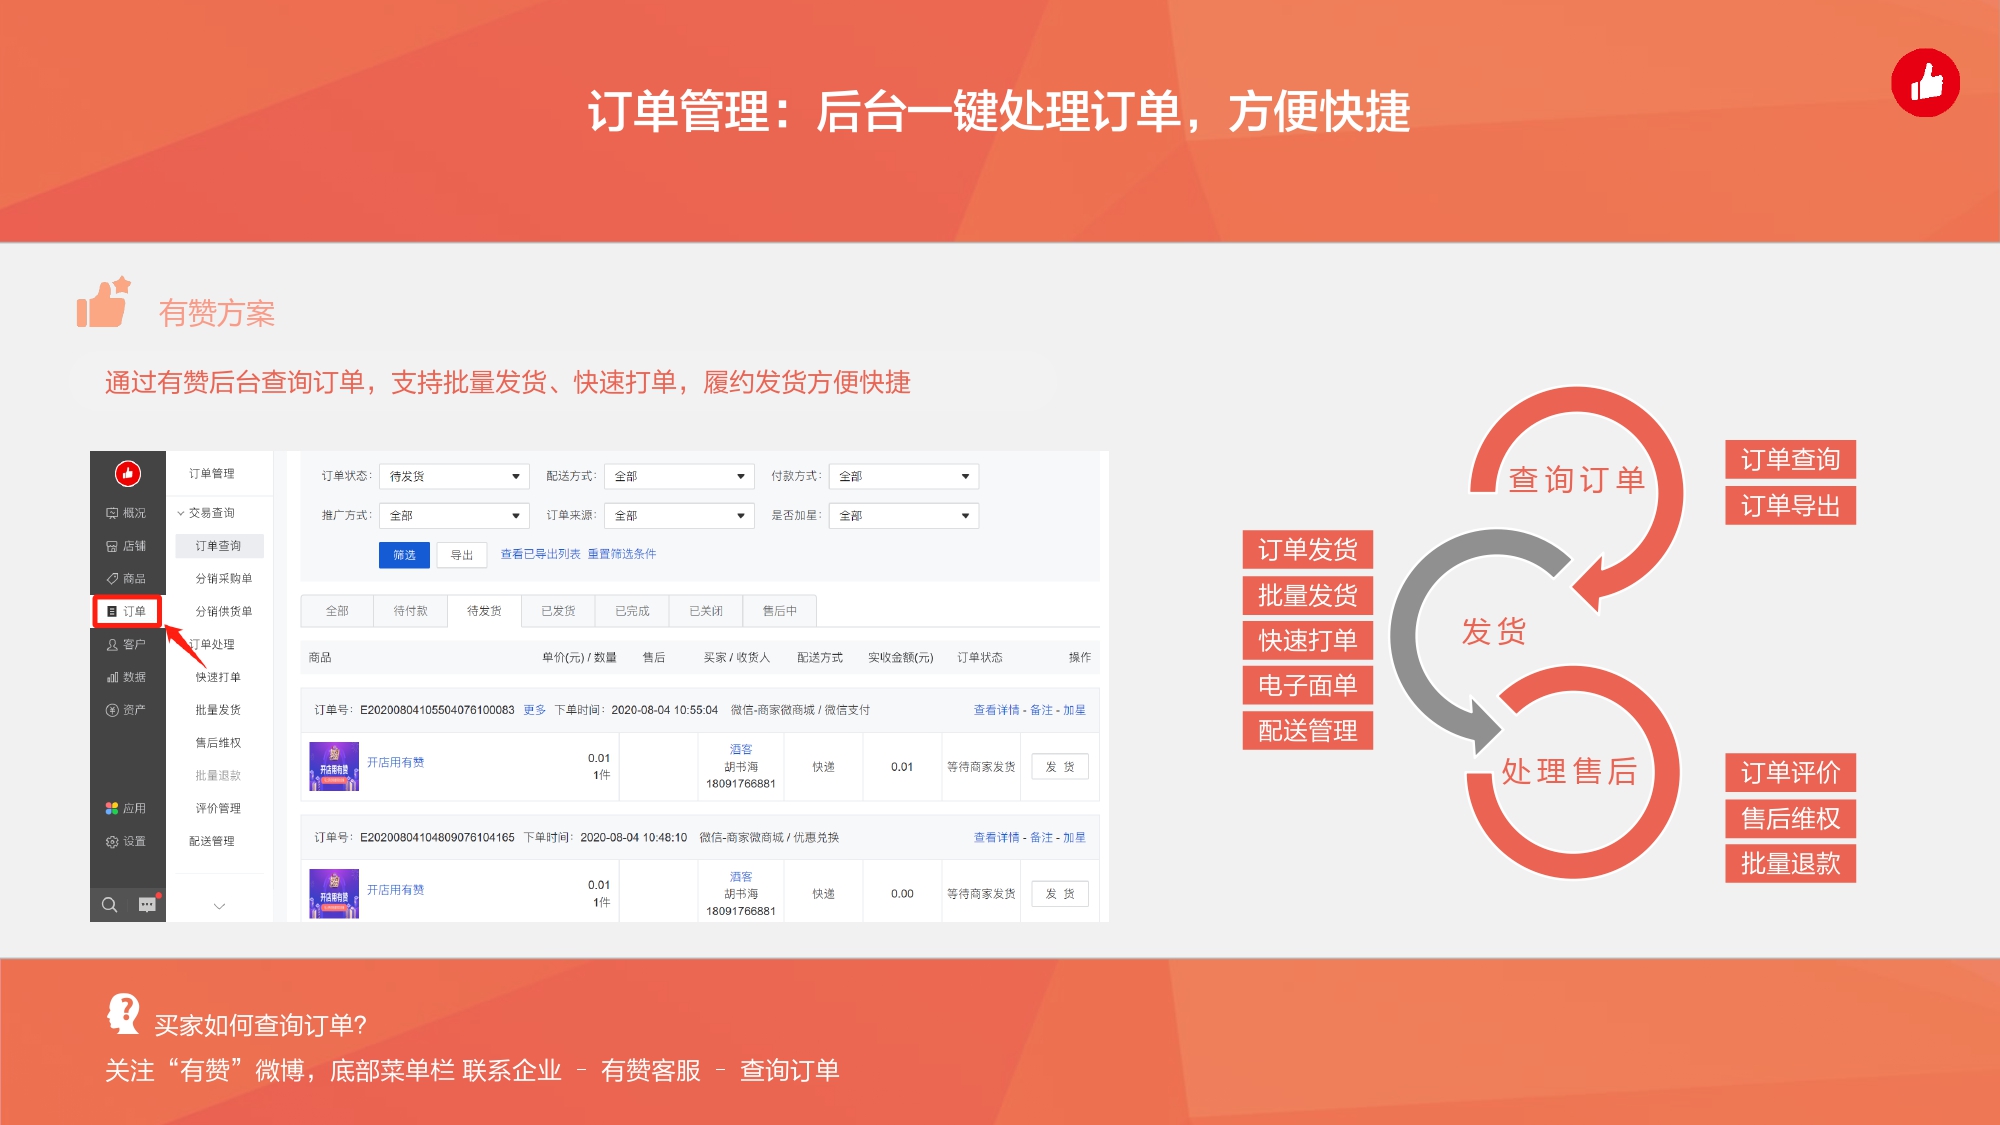Open 开店用有赞 product link in second order
This screenshot has width=2000, height=1125.
point(395,890)
